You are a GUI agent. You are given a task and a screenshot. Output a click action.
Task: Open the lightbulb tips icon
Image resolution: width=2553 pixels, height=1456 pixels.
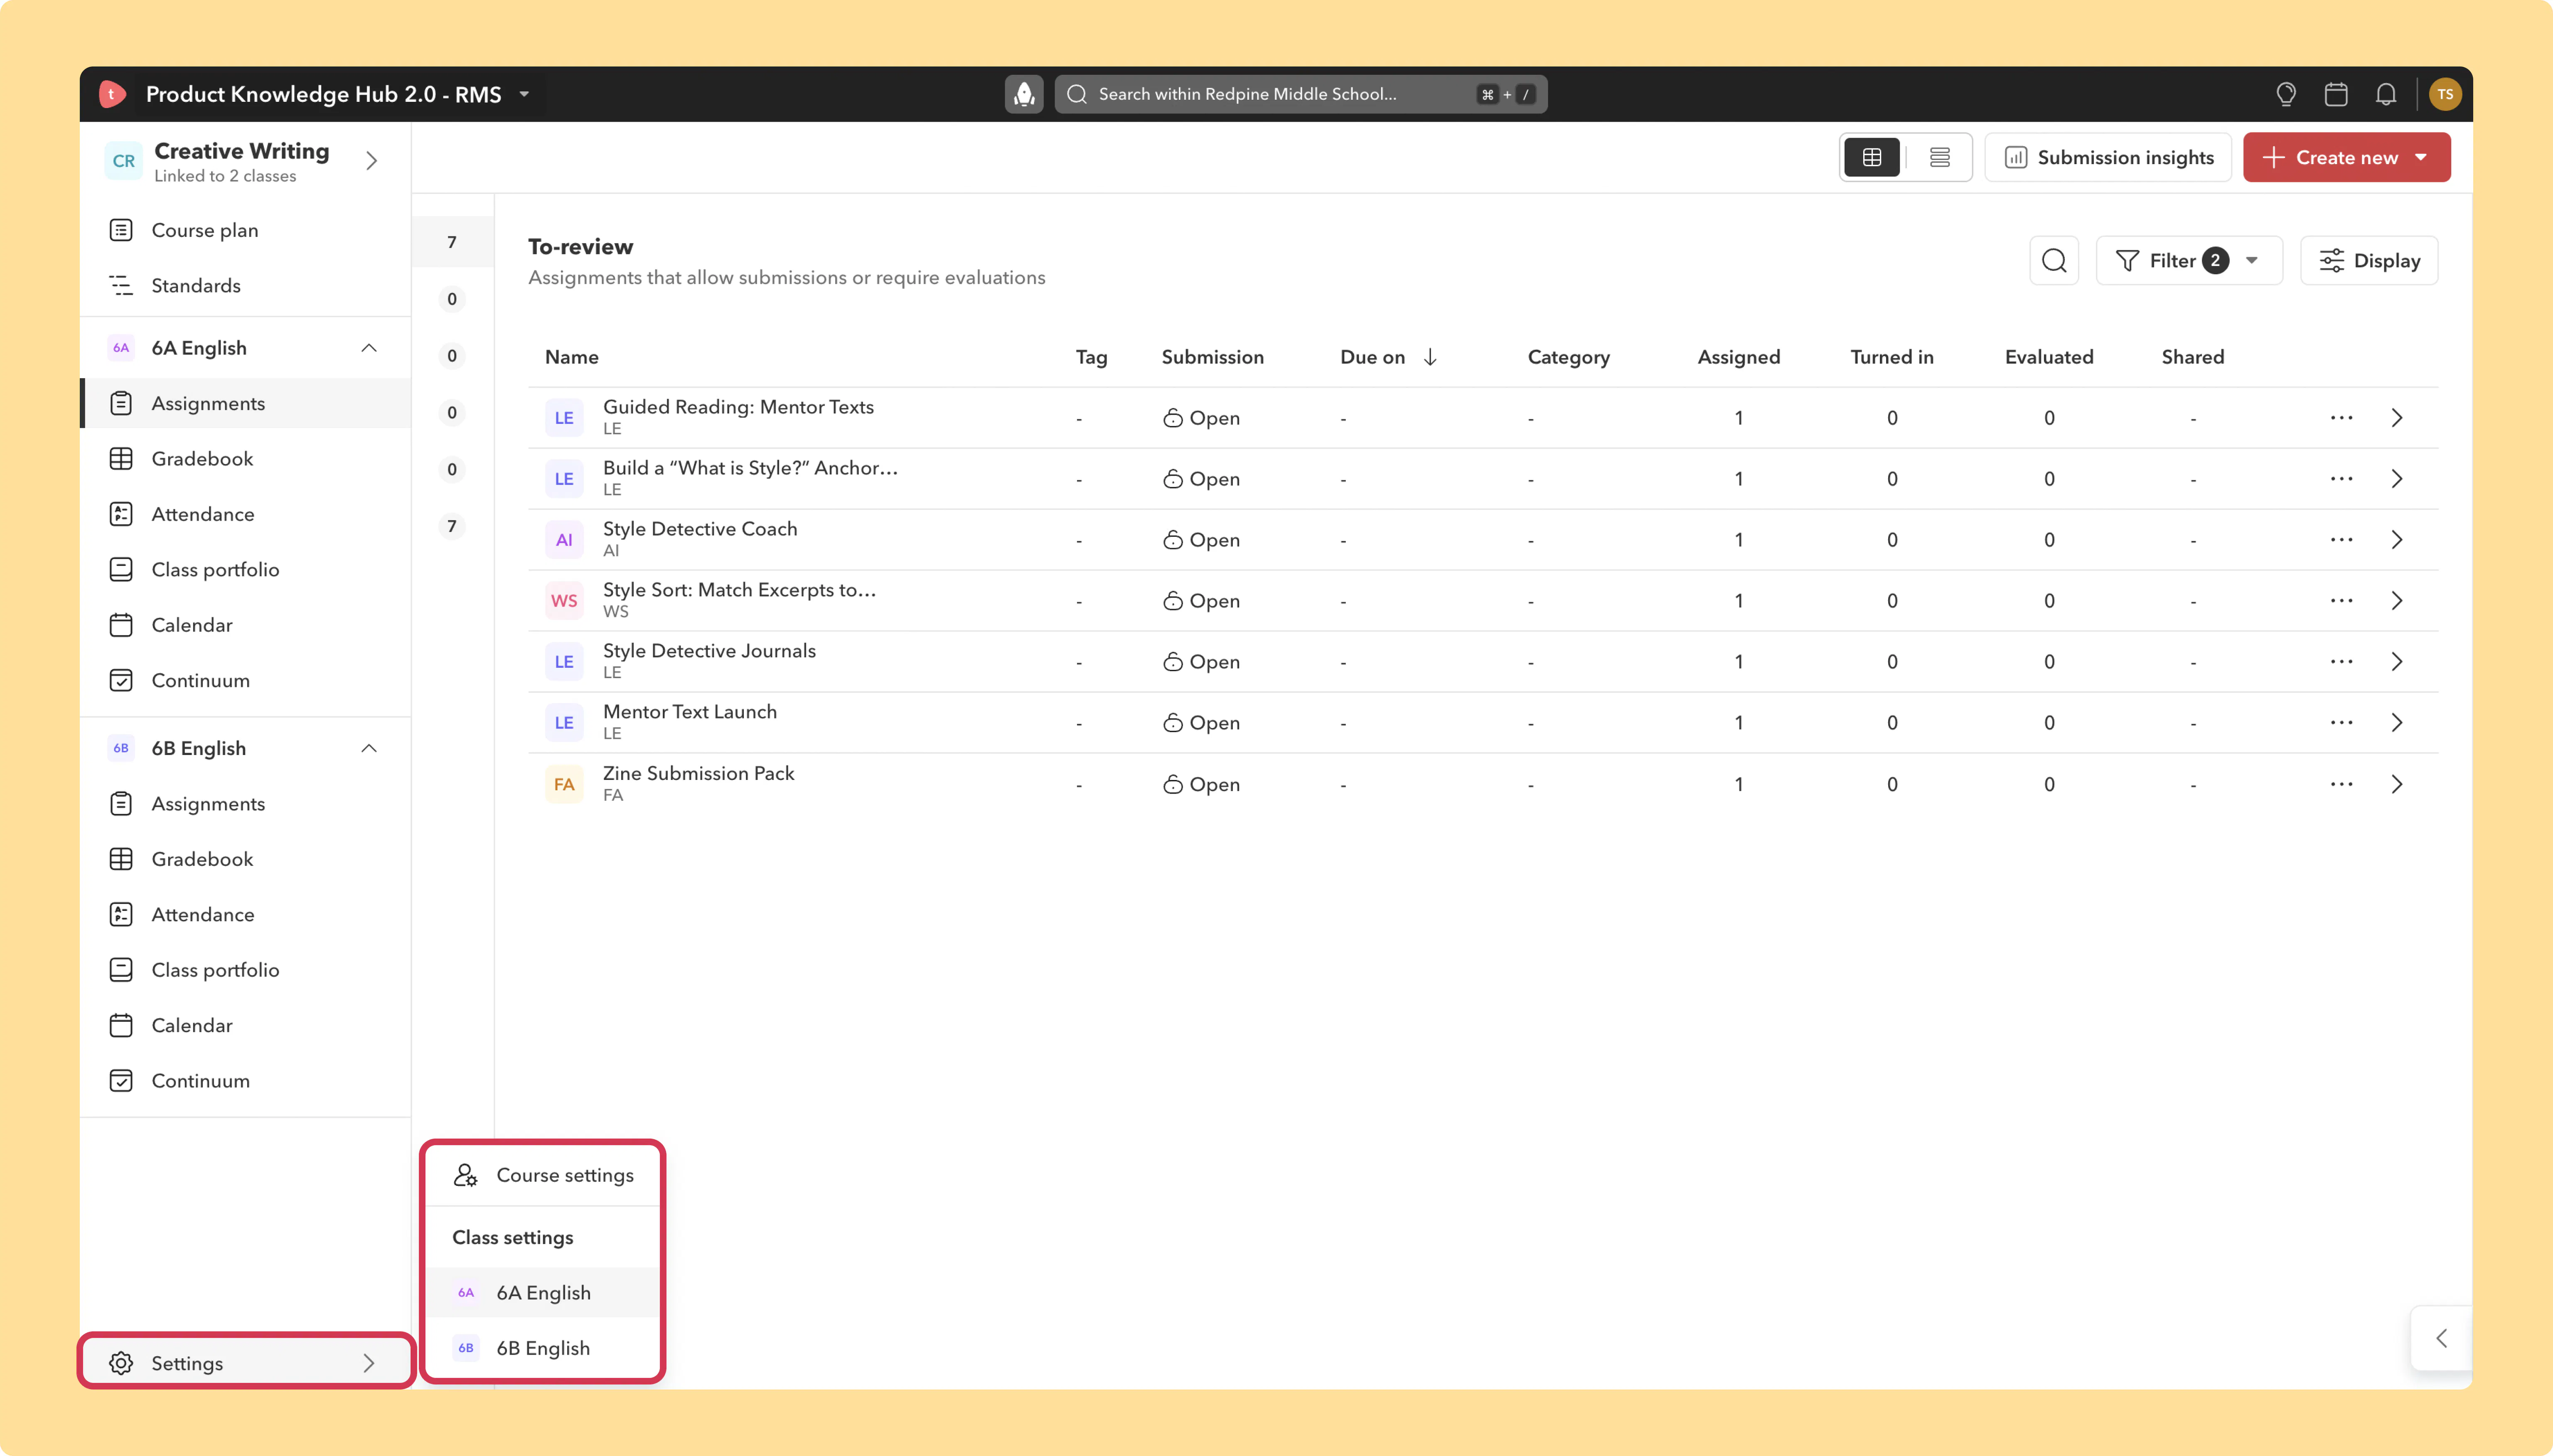point(2286,94)
